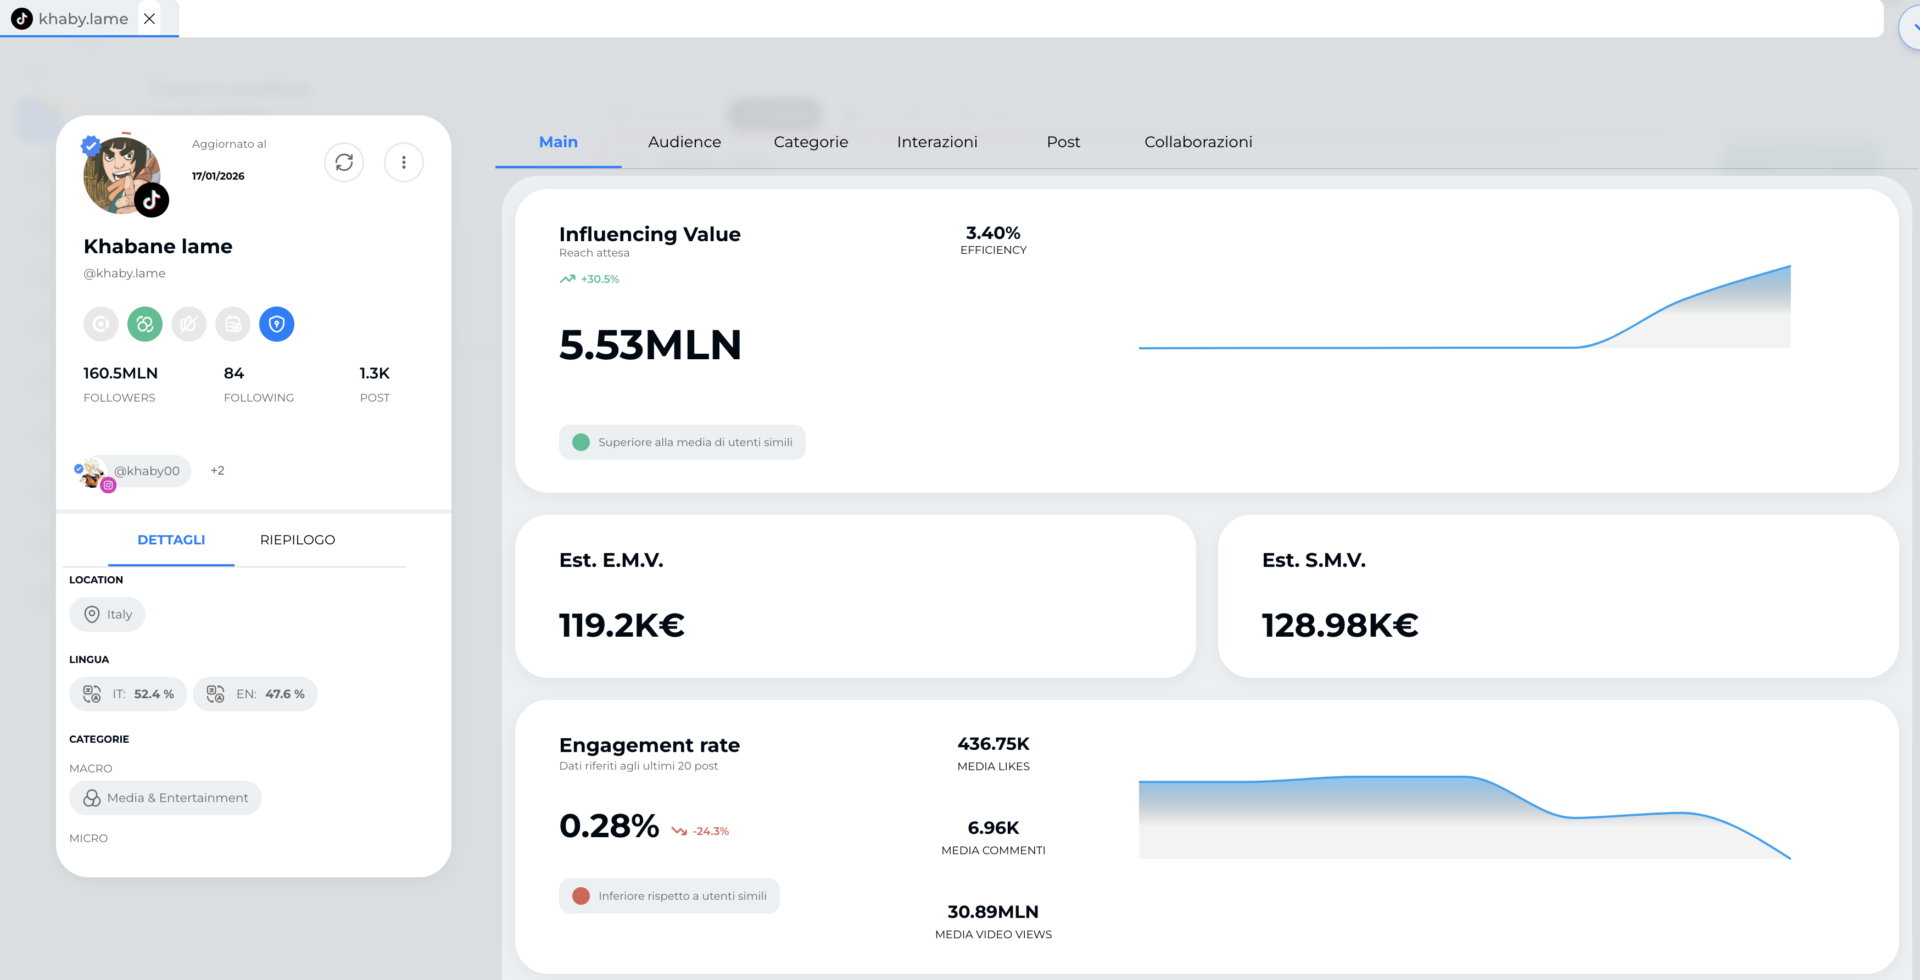Expand the +2 linked accounts
This screenshot has width=1920, height=980.
pos(217,471)
